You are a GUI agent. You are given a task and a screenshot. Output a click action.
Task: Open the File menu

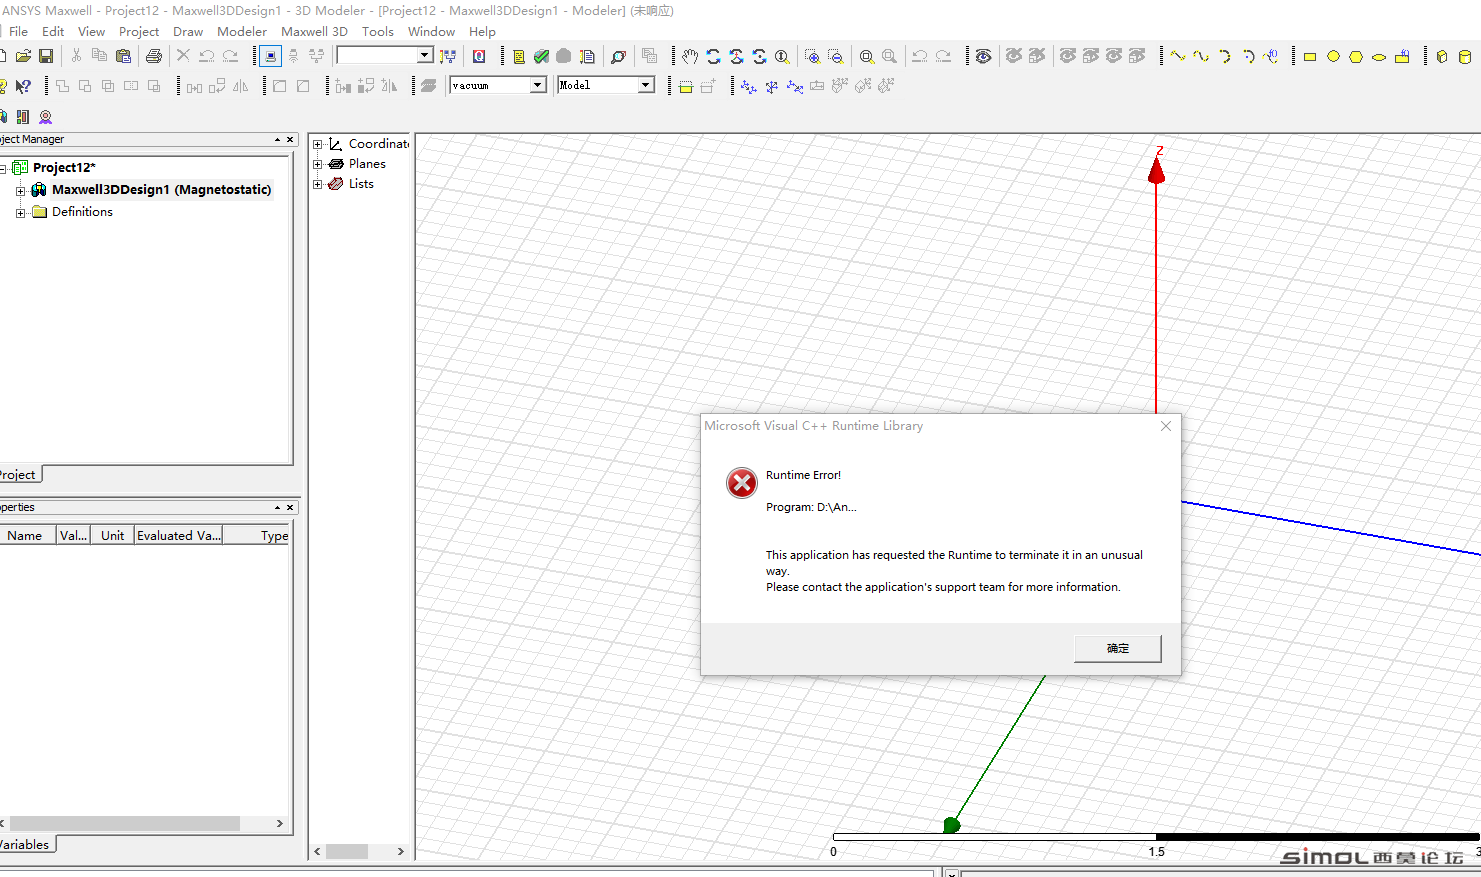(x=19, y=31)
